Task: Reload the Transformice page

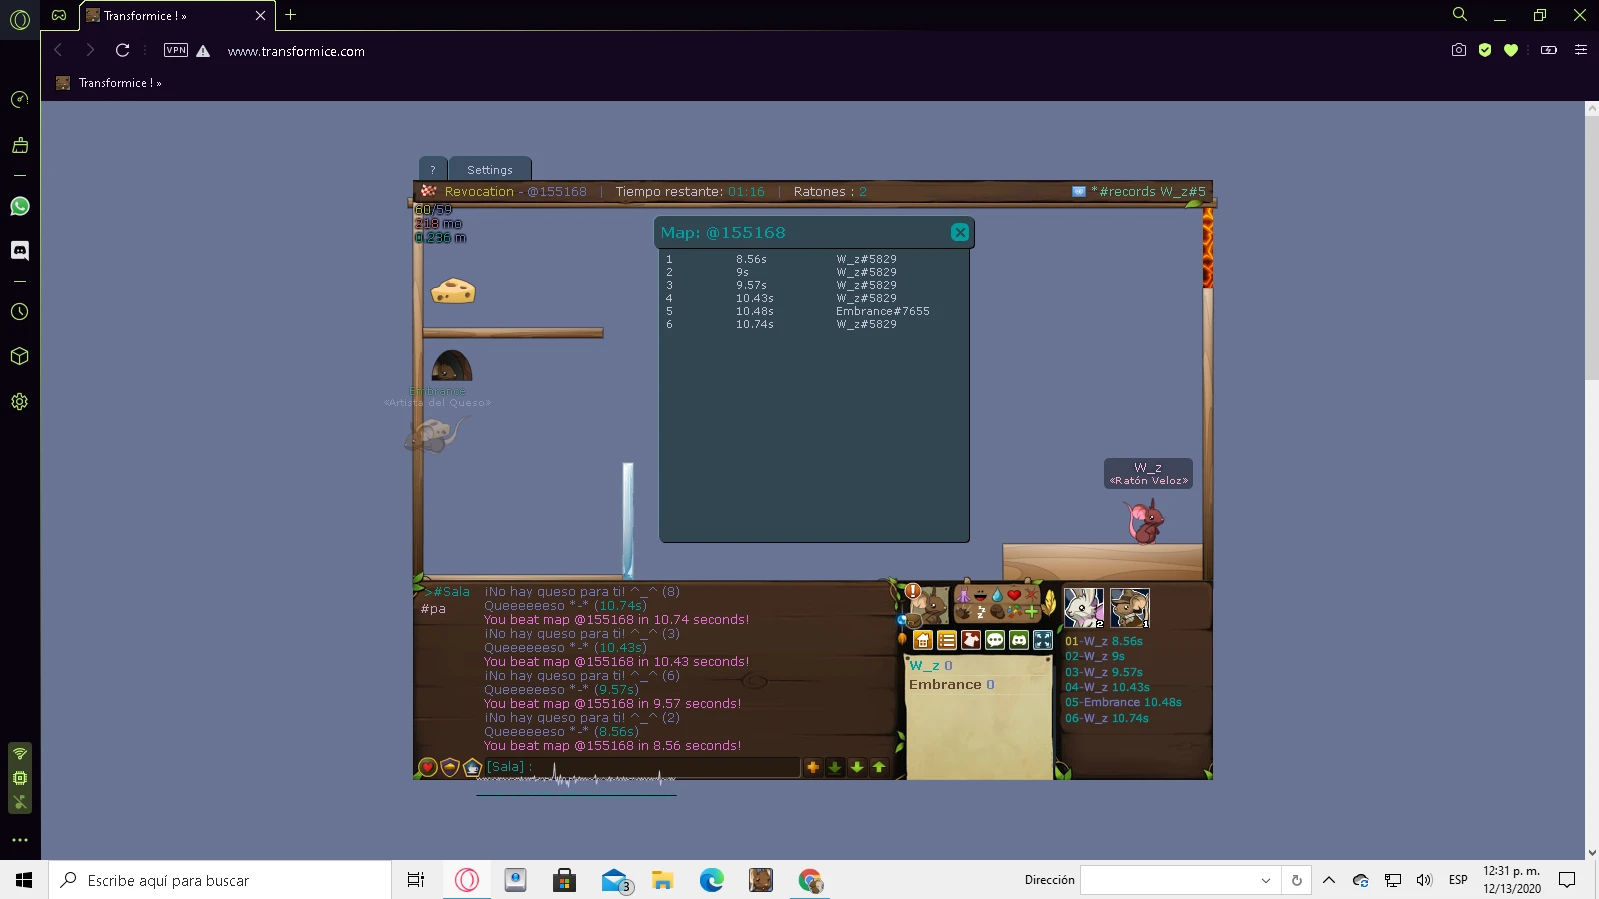Action: [x=122, y=50]
